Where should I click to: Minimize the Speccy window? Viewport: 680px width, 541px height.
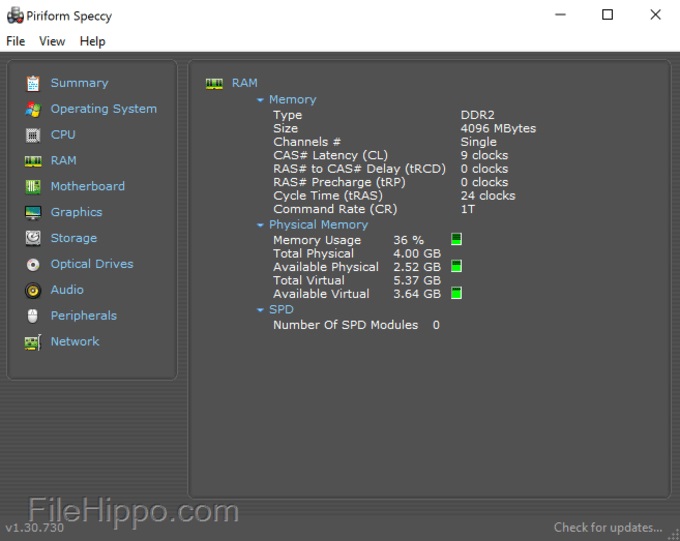(560, 15)
